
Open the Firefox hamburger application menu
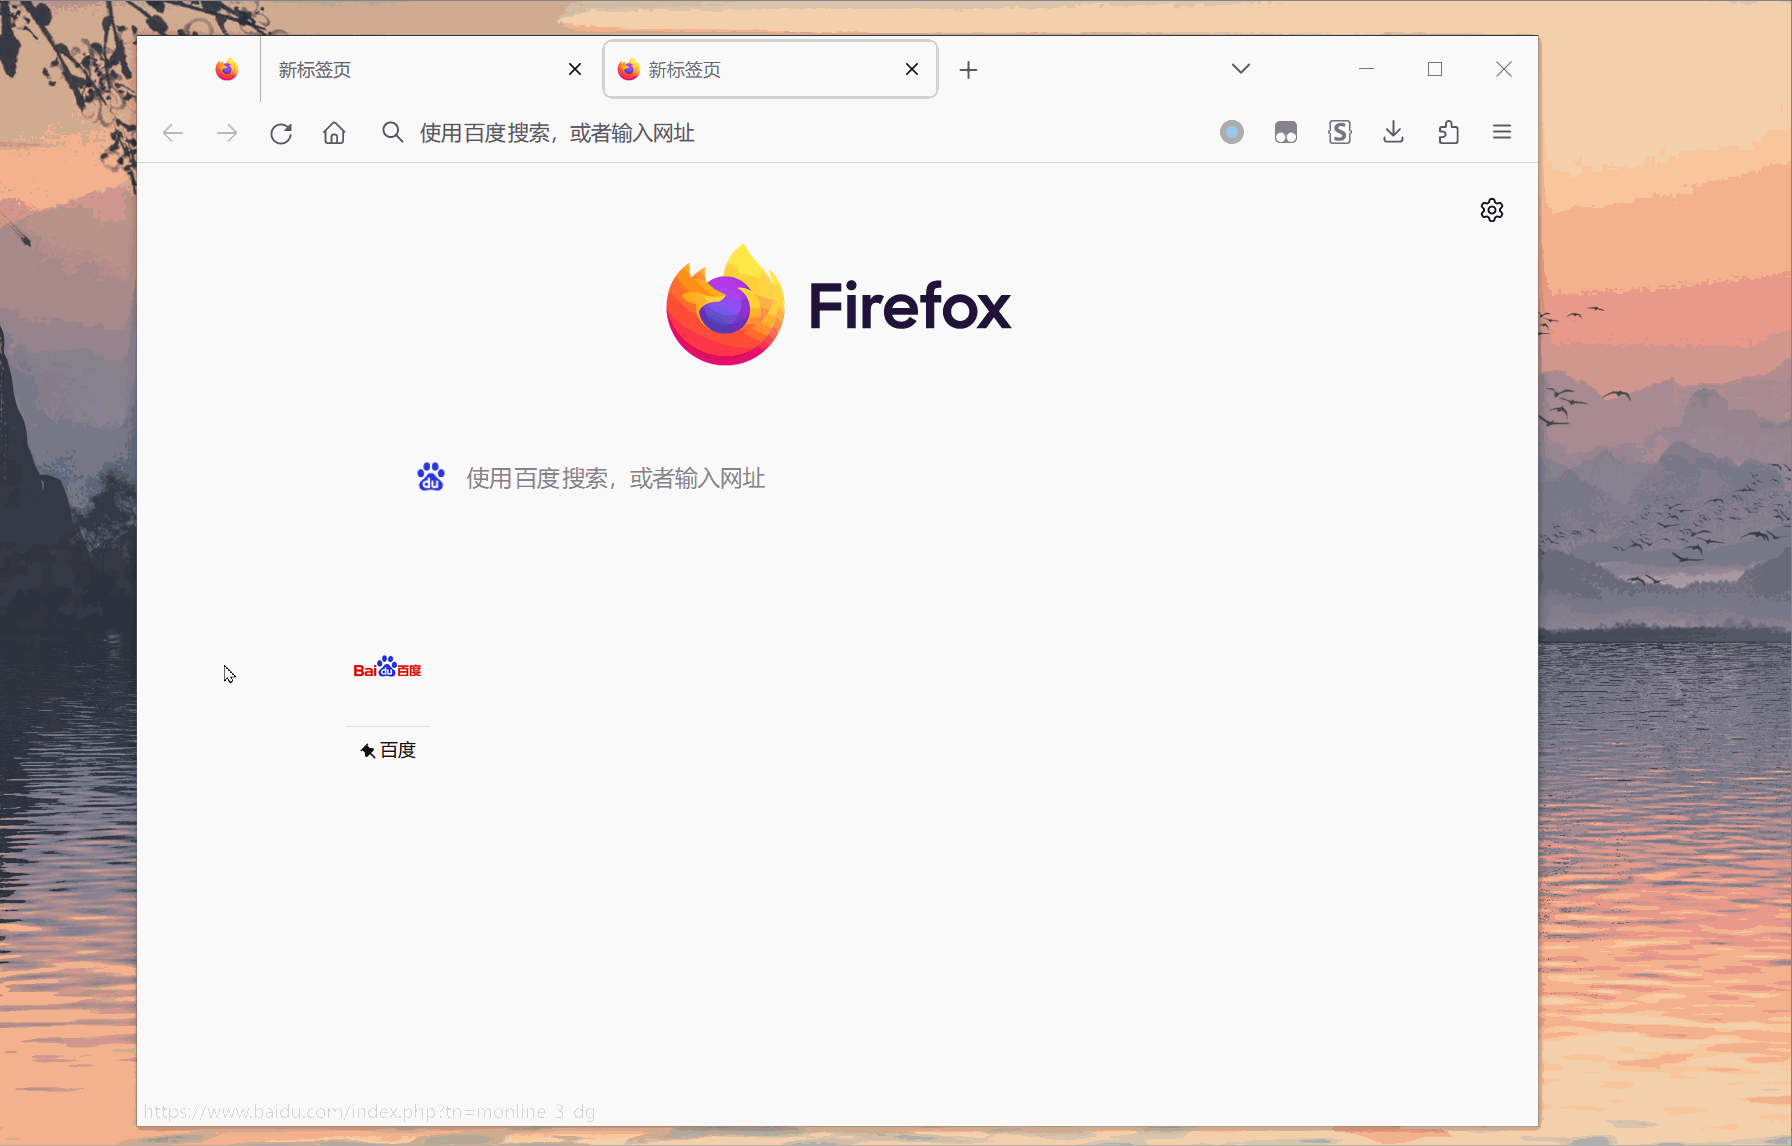1502,132
